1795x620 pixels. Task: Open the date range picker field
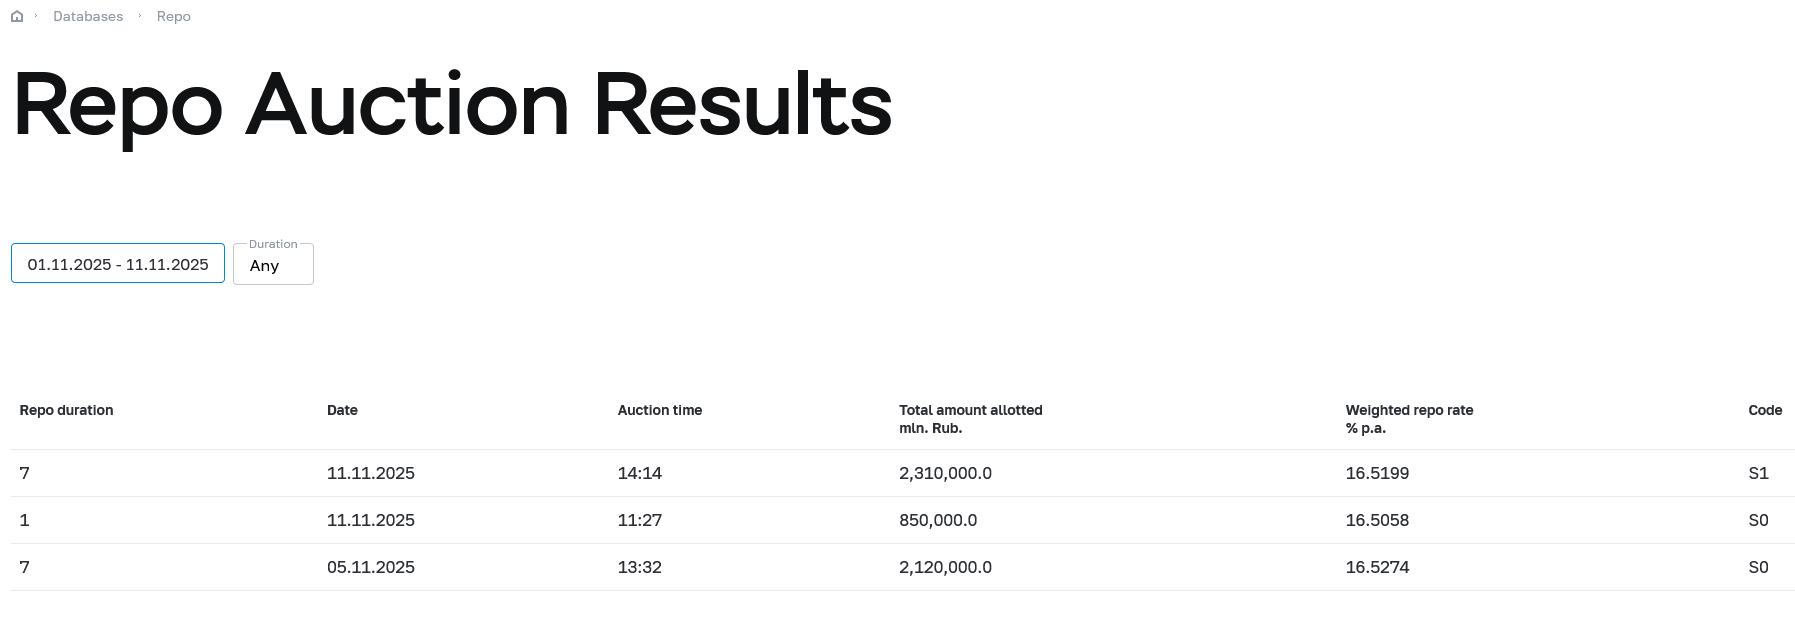[x=118, y=264]
